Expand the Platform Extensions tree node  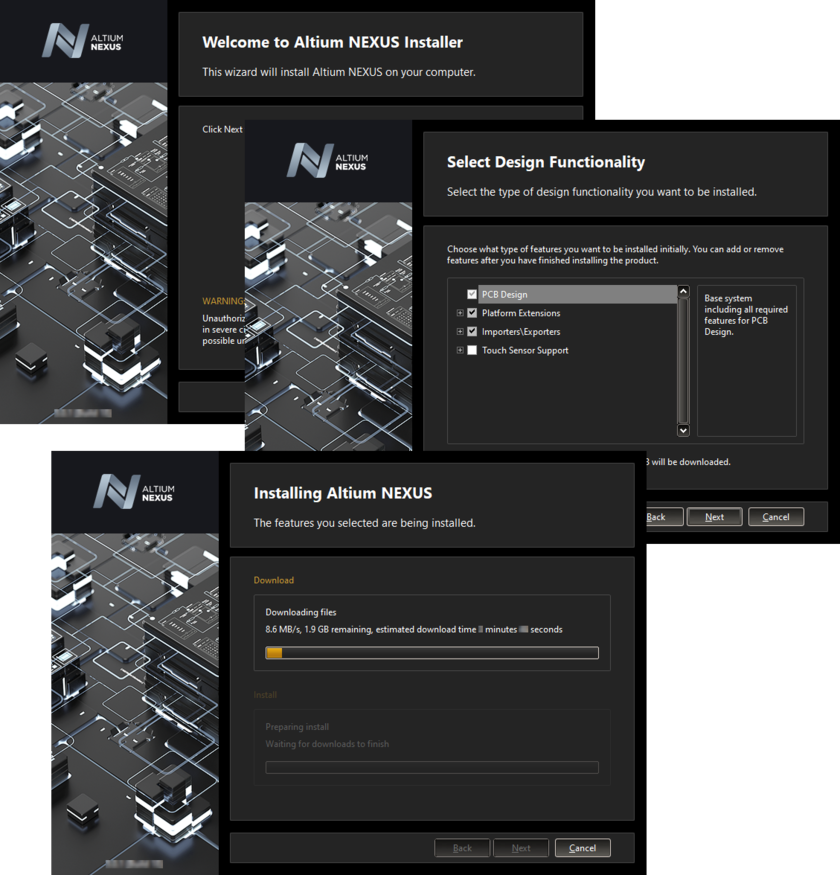point(458,313)
